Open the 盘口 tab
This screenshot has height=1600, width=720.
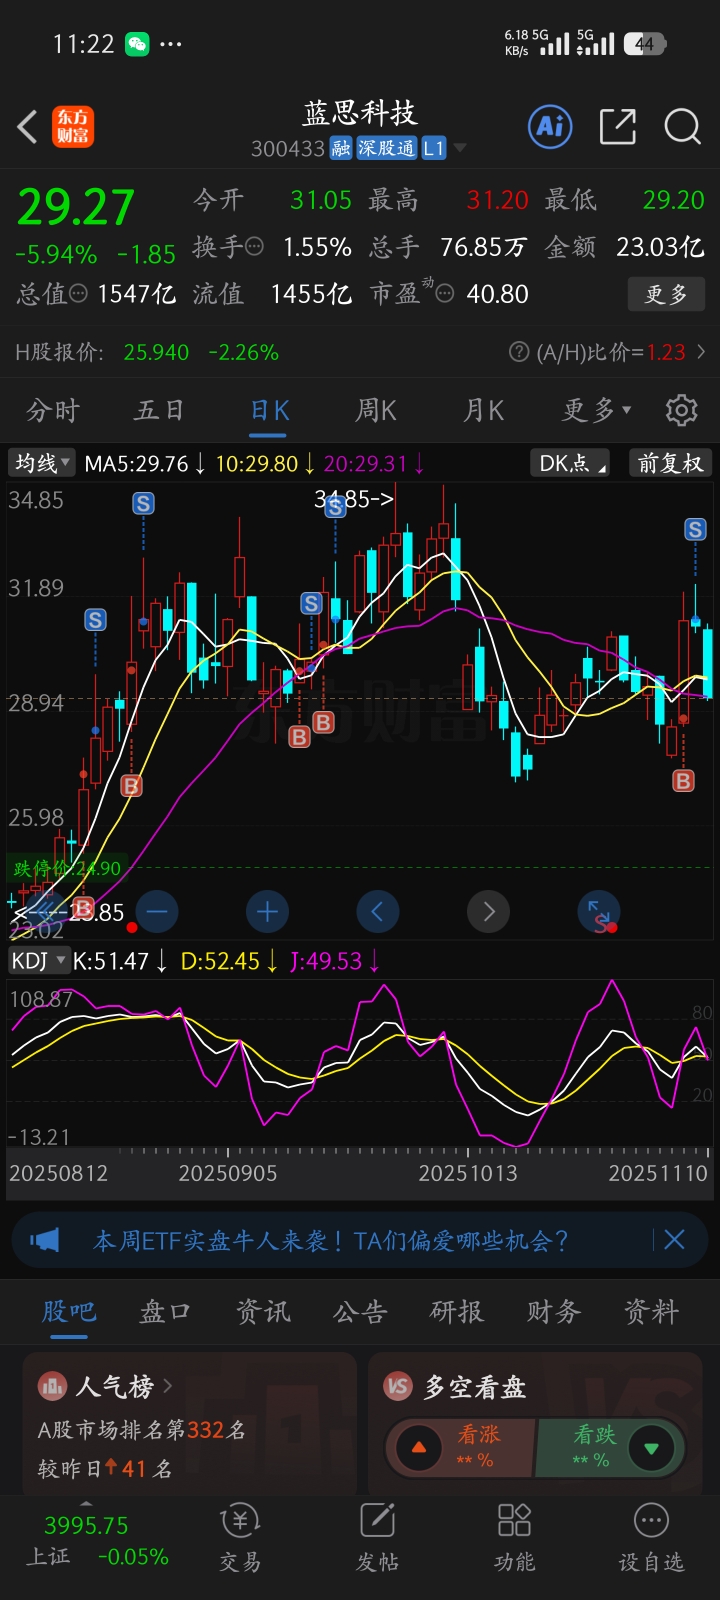tap(166, 1311)
